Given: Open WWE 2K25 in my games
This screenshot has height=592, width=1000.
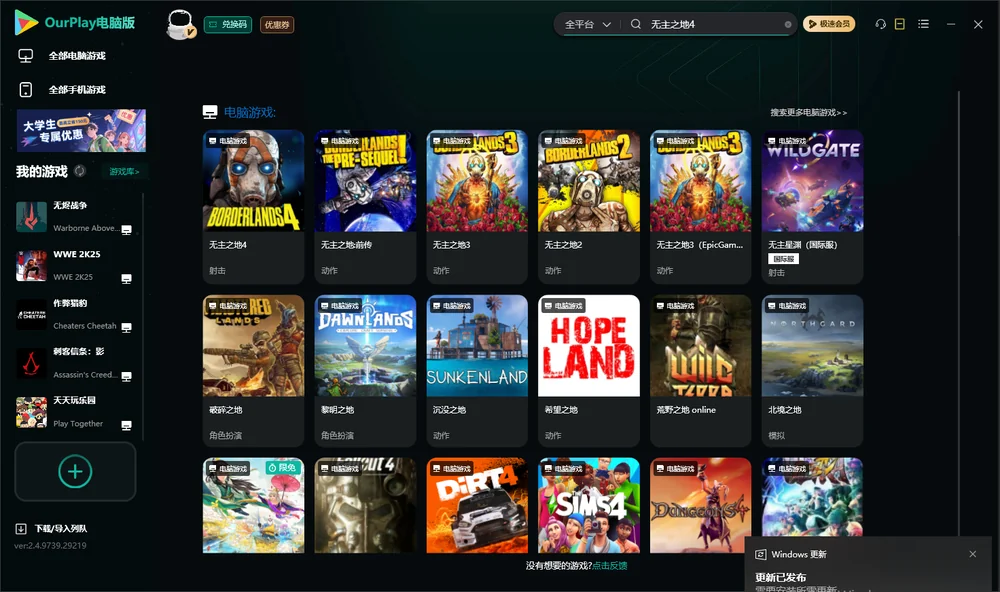Looking at the screenshot, I should click(x=74, y=266).
